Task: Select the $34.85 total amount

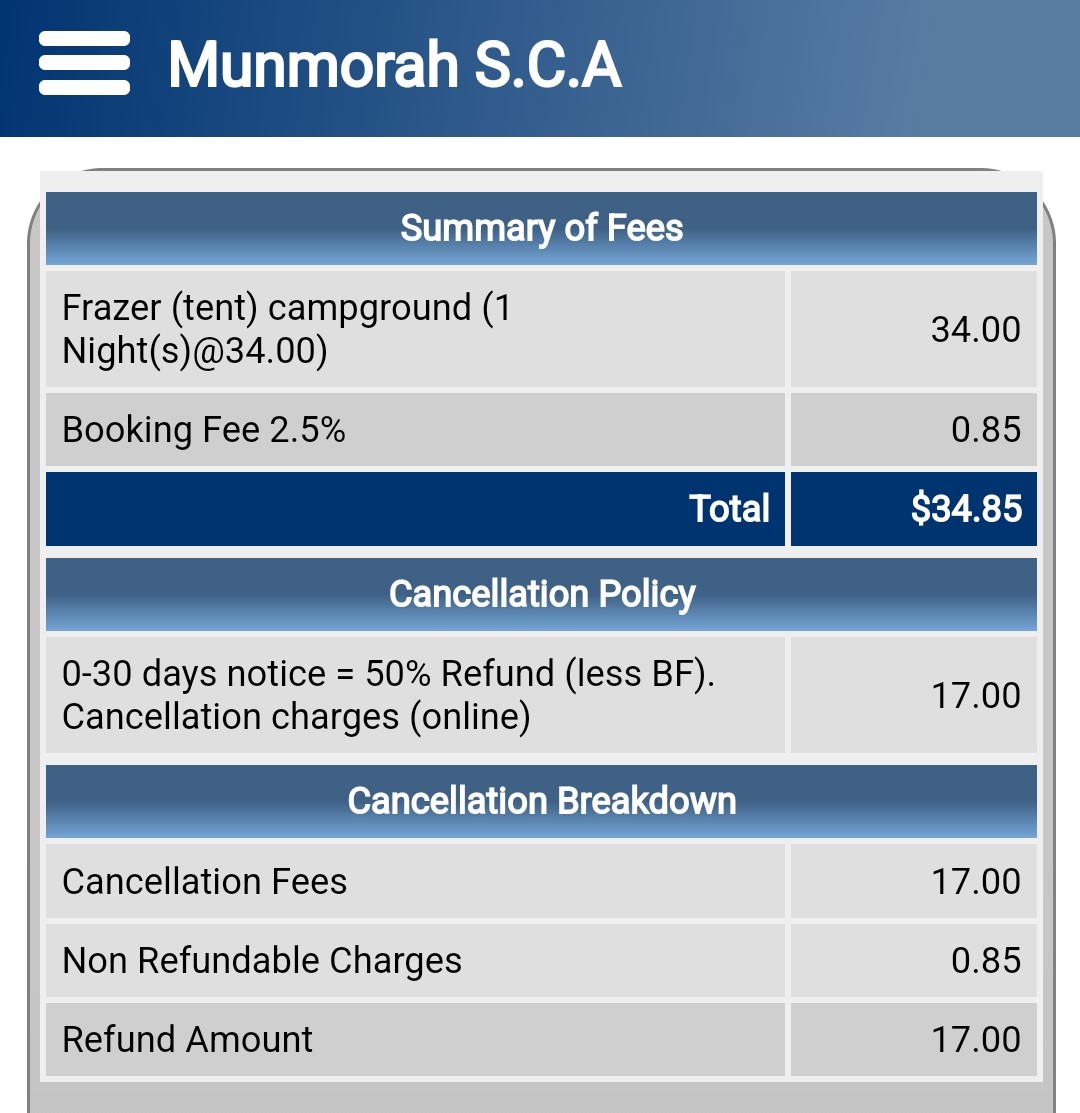Action: (x=913, y=509)
